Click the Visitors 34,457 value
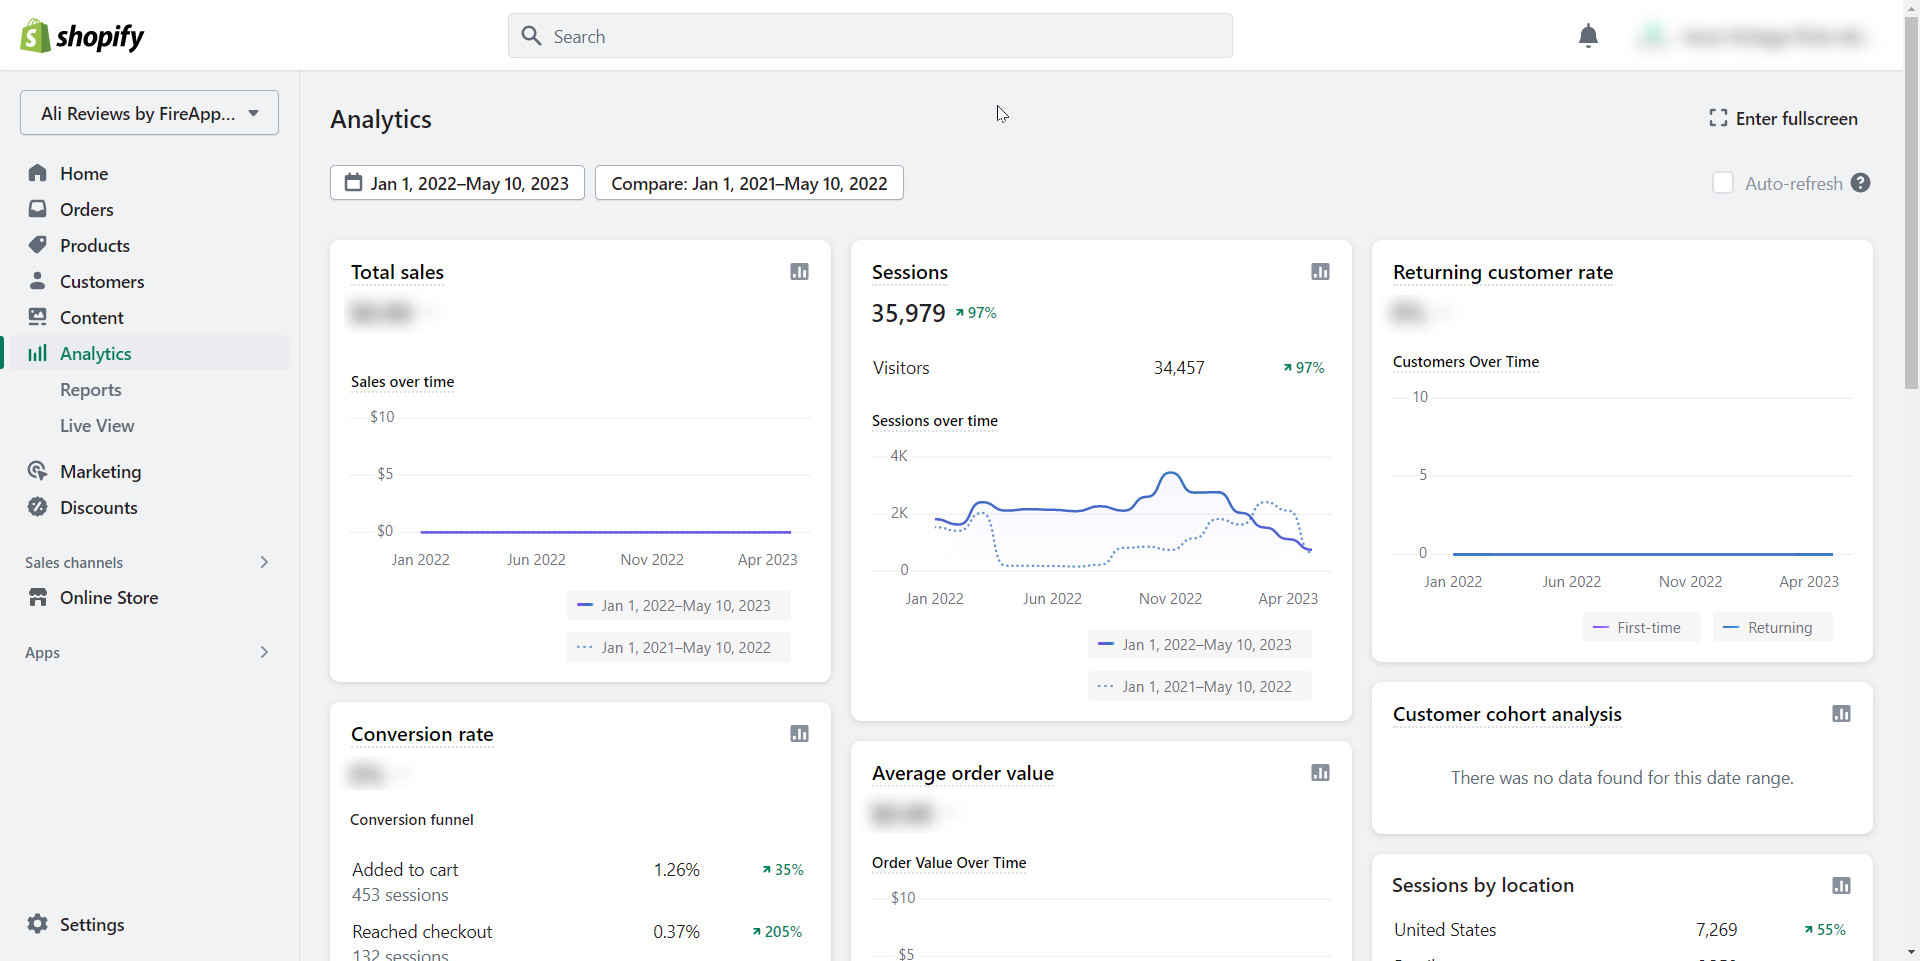Image resolution: width=1920 pixels, height=961 pixels. click(x=1179, y=368)
